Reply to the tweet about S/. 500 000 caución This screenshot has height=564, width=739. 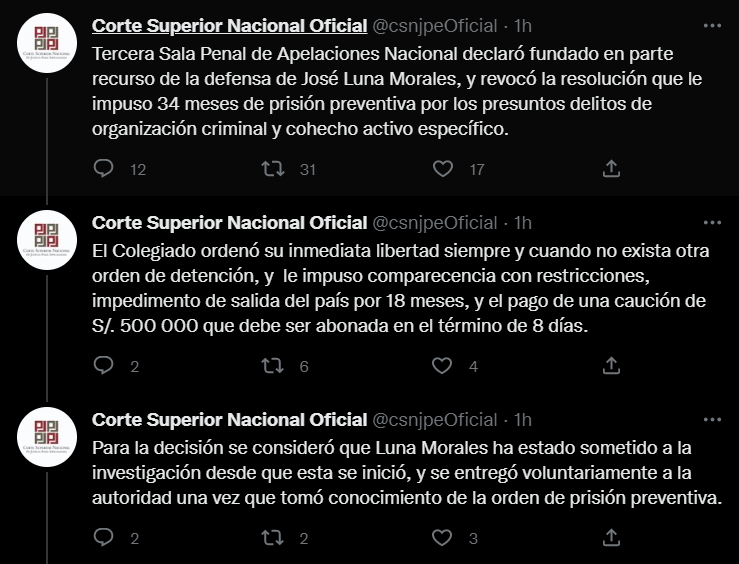click(x=104, y=366)
